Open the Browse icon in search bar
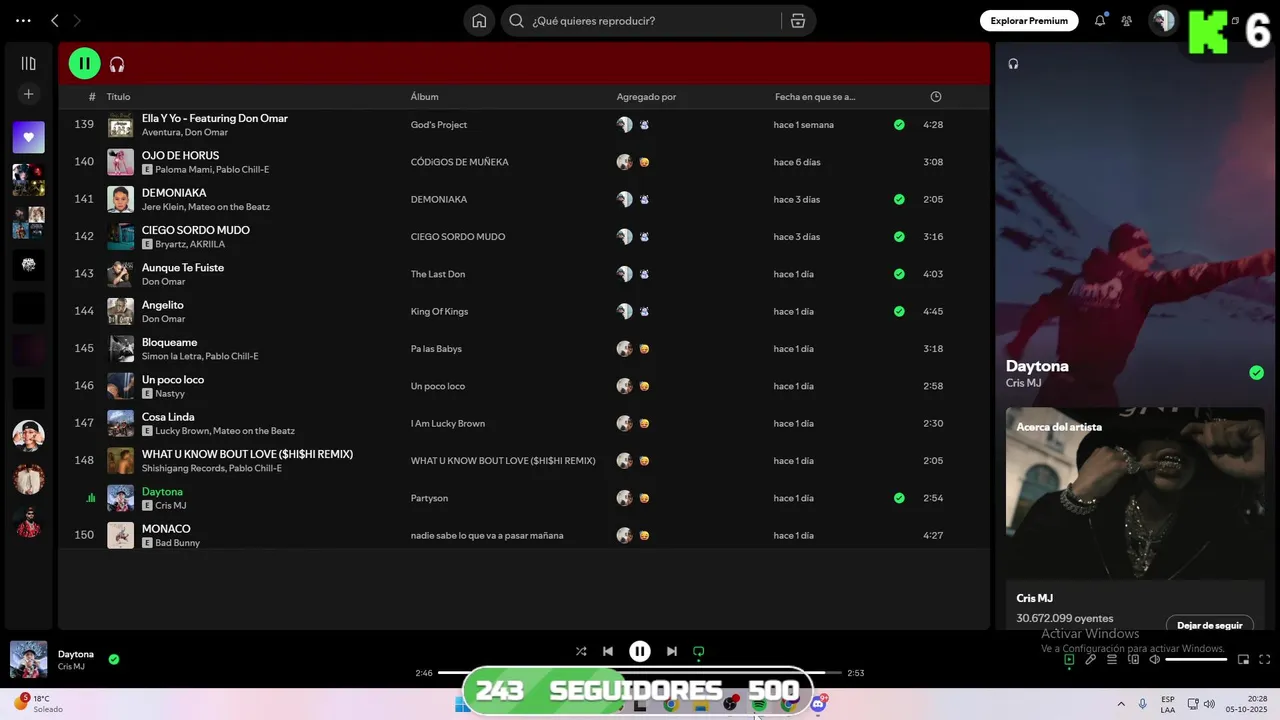1280x720 pixels. [x=797, y=21]
